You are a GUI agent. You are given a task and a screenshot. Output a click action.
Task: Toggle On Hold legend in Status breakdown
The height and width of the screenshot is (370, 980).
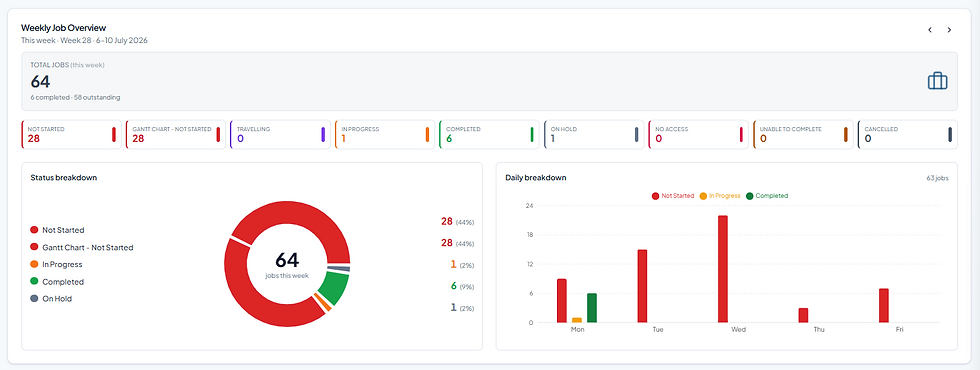(x=51, y=299)
